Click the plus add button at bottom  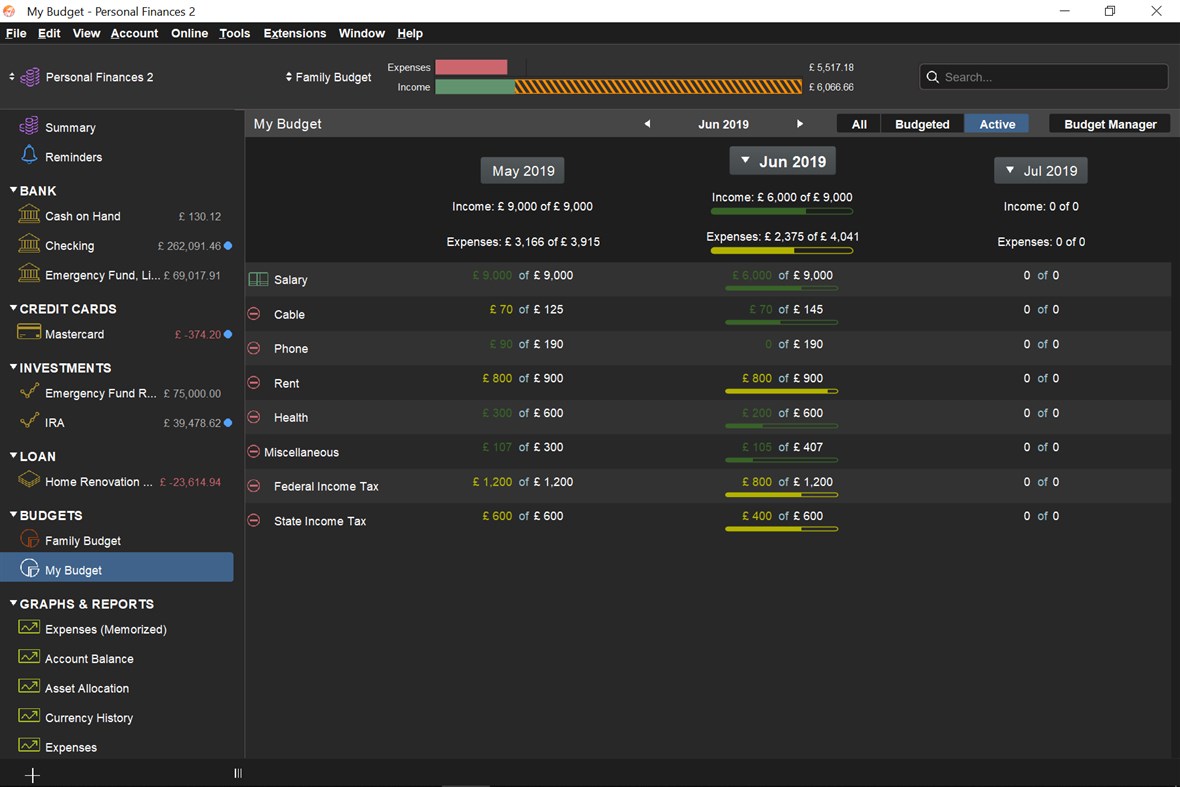pyautogui.click(x=32, y=775)
